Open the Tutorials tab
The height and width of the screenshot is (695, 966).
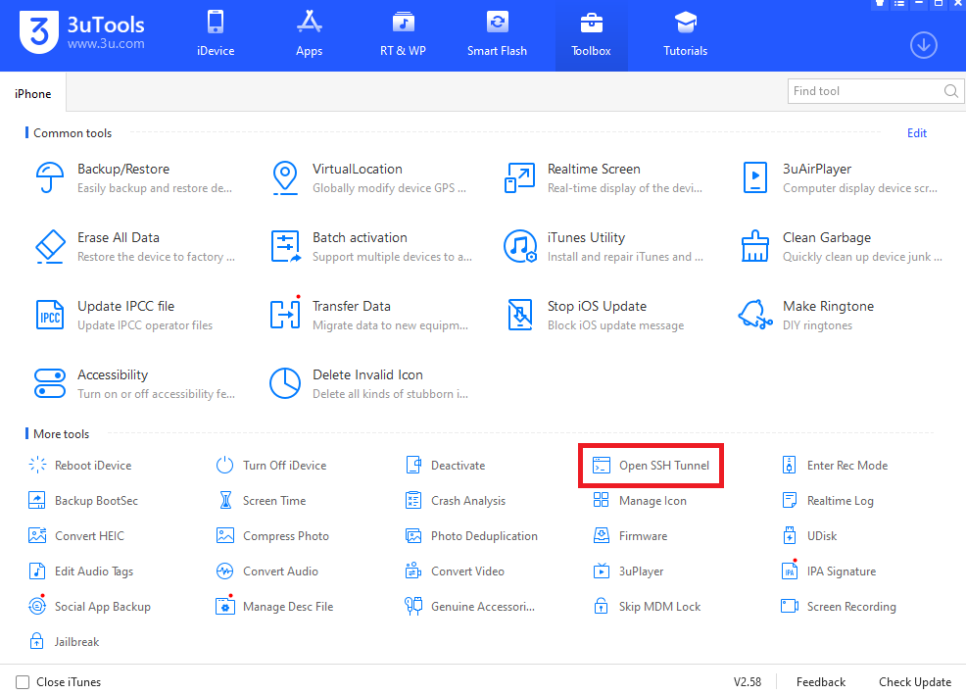tap(685, 36)
